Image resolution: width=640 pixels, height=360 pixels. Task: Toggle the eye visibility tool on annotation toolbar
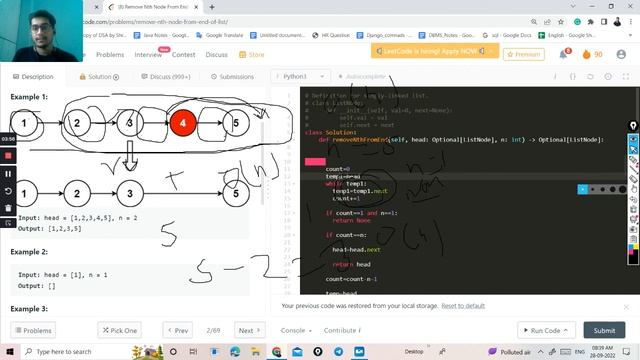point(633,139)
